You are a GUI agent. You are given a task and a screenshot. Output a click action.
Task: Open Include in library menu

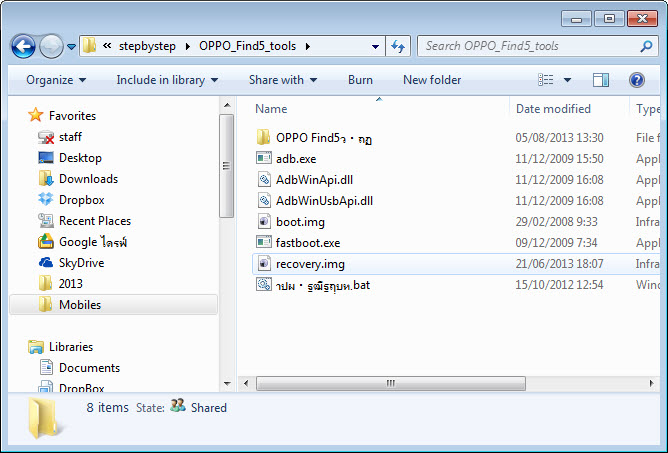(167, 80)
